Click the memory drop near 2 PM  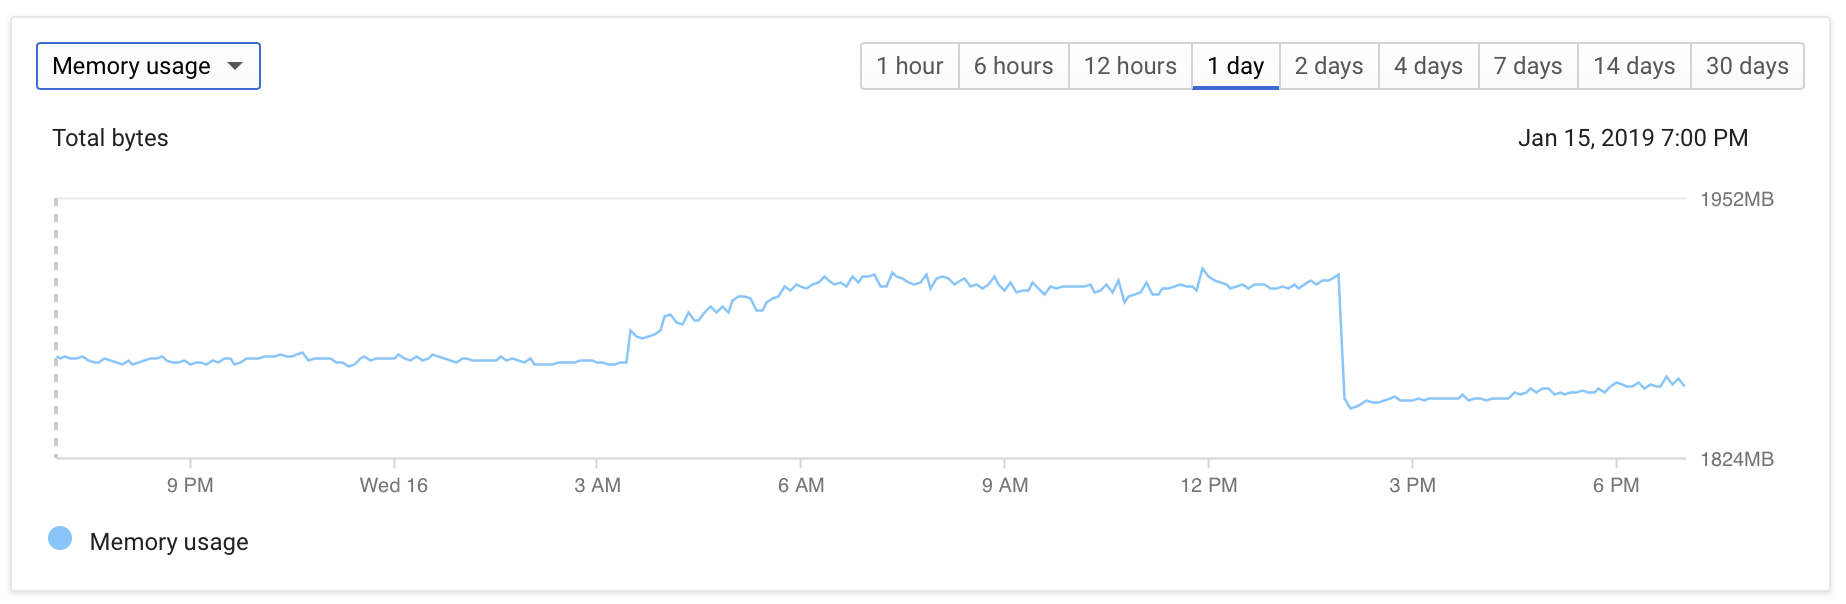pyautogui.click(x=1342, y=340)
